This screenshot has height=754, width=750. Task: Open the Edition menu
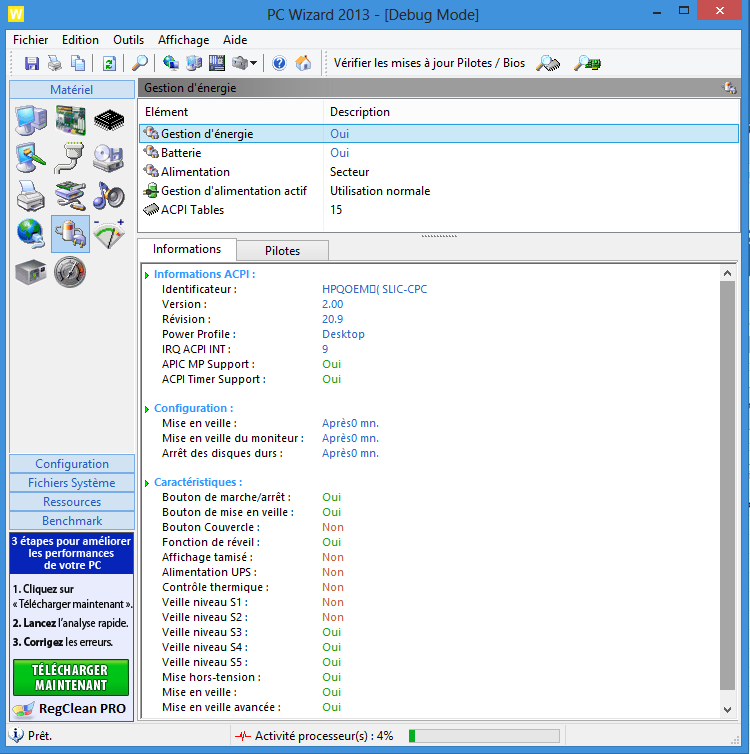pyautogui.click(x=80, y=40)
